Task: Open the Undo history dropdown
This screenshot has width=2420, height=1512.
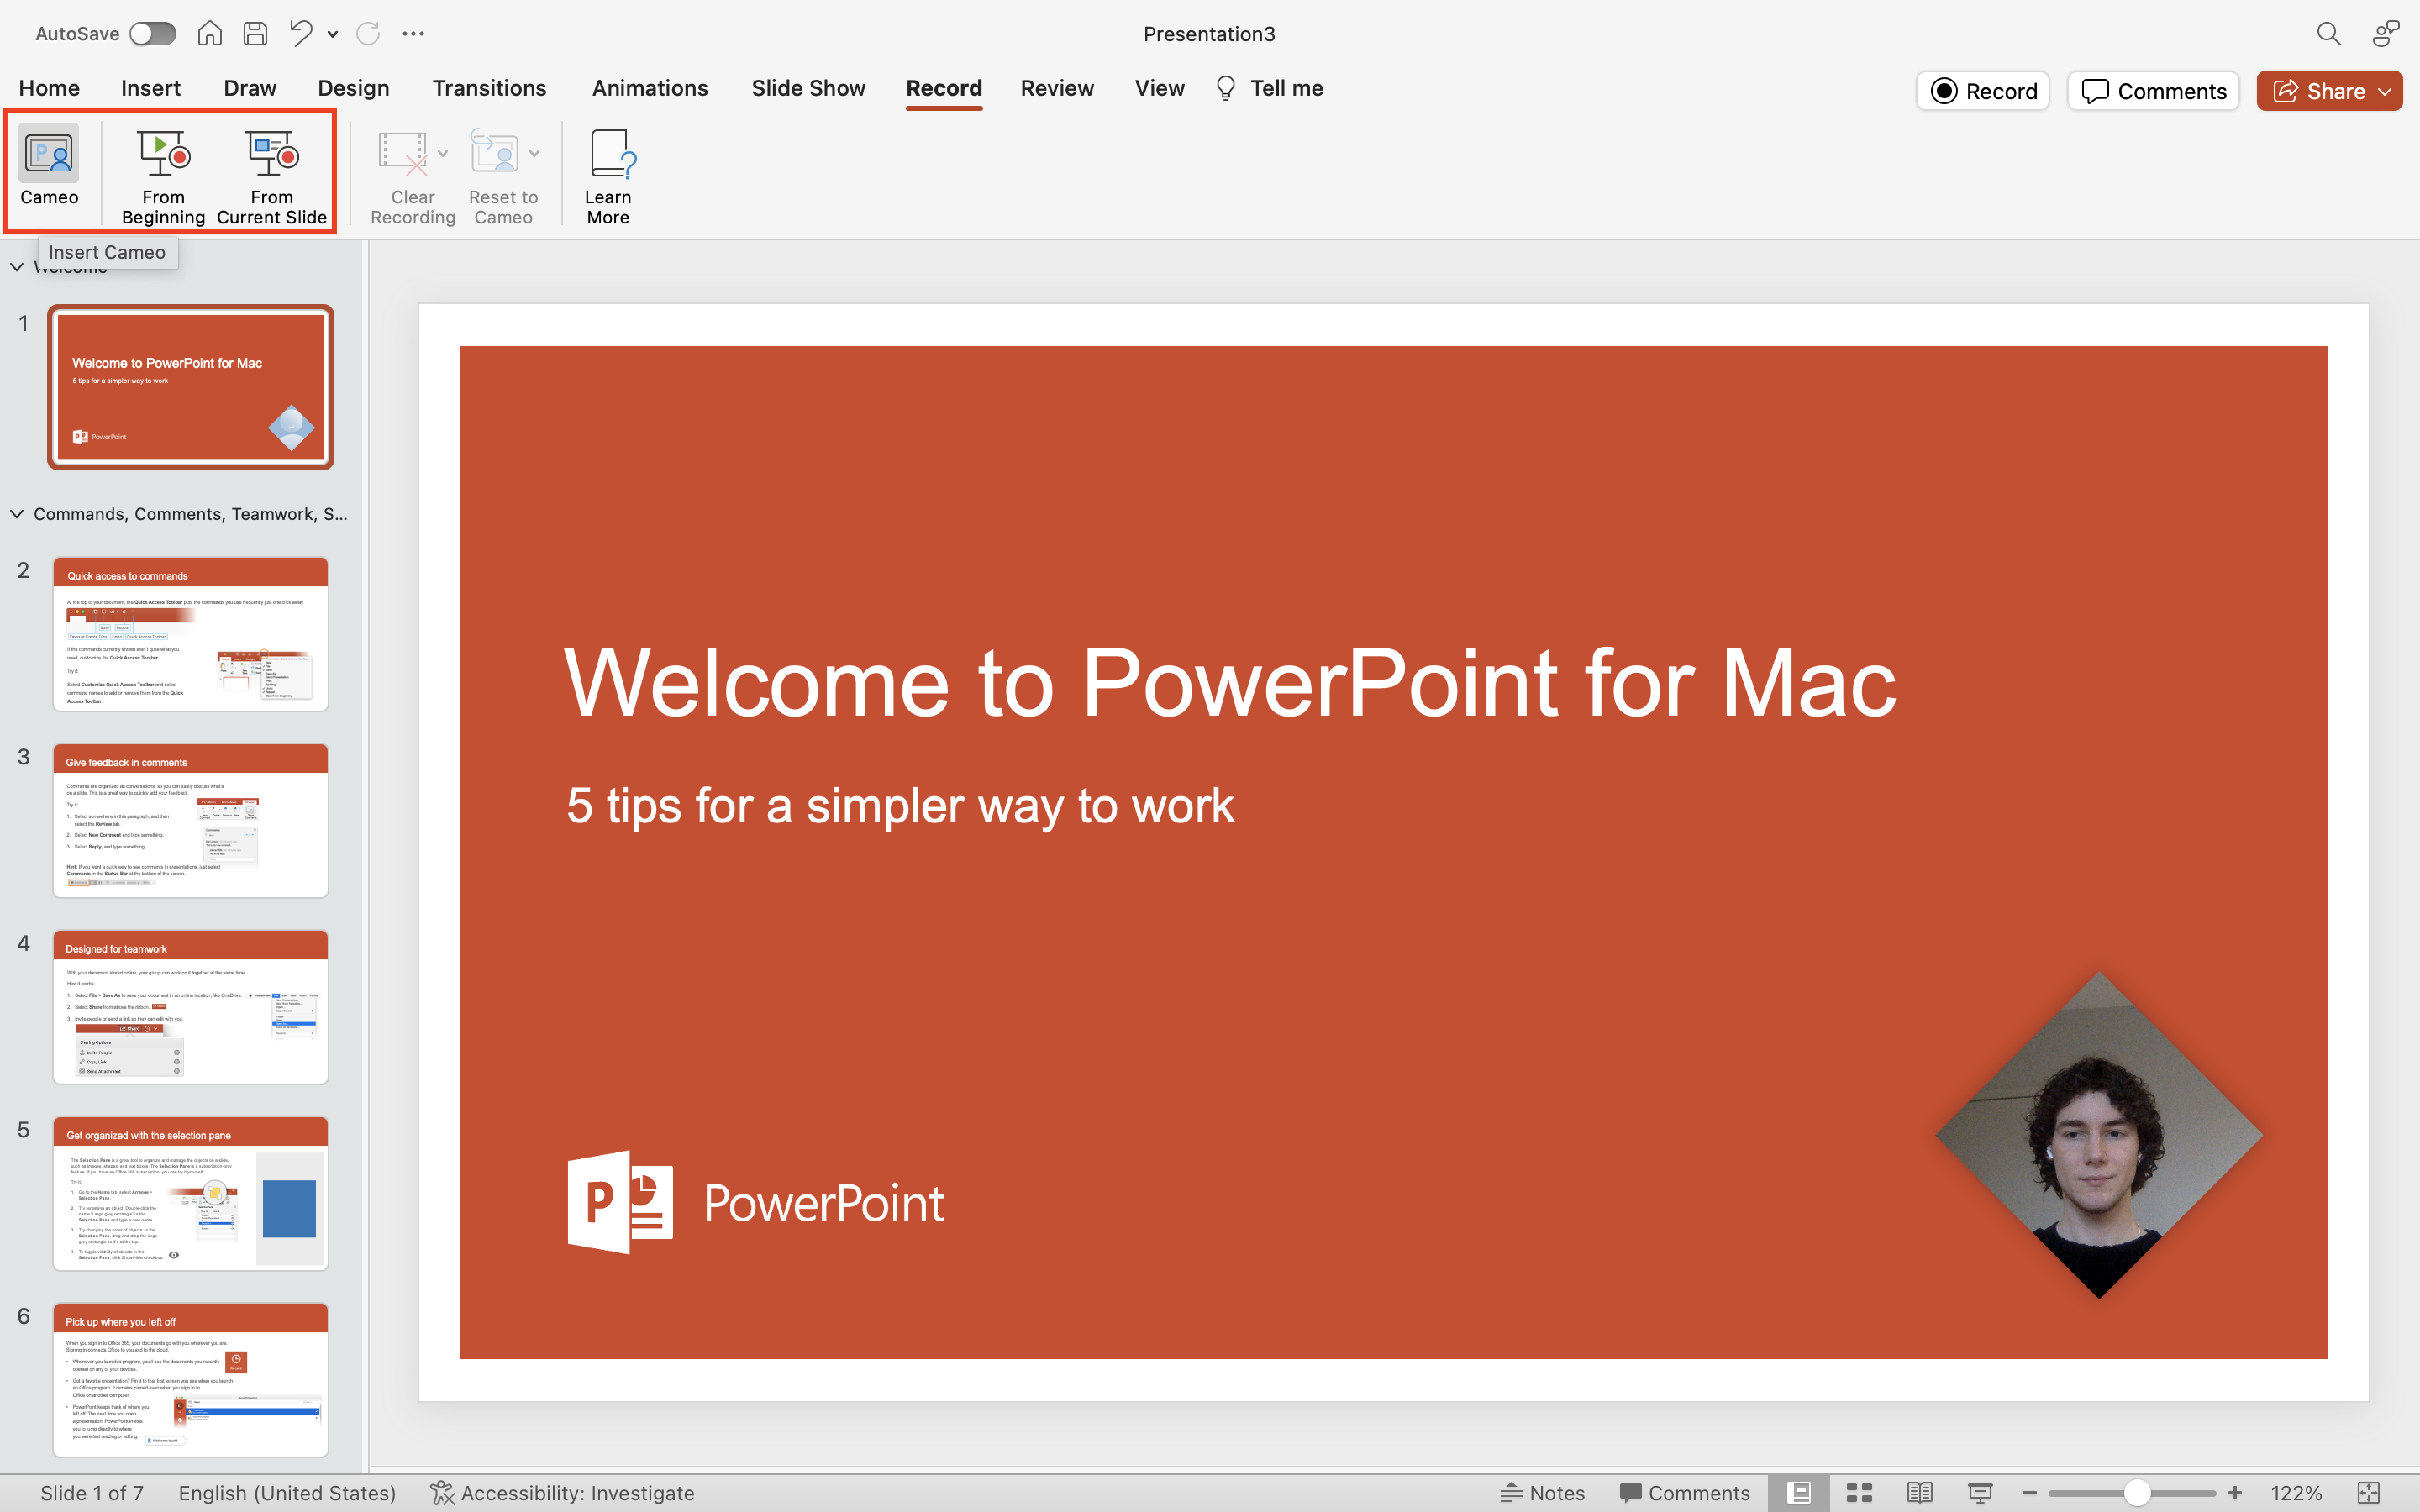Action: (333, 31)
